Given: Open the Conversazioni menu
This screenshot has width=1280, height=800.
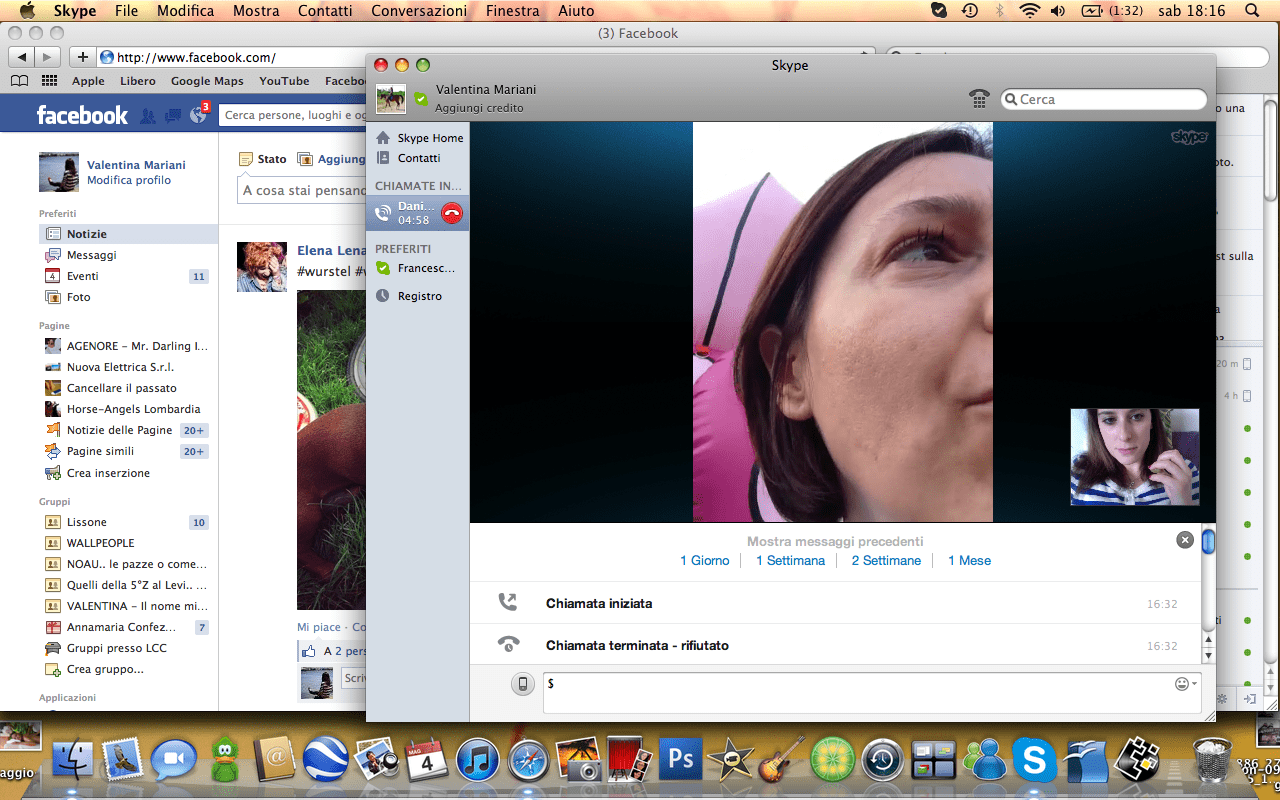Looking at the screenshot, I should 419,11.
